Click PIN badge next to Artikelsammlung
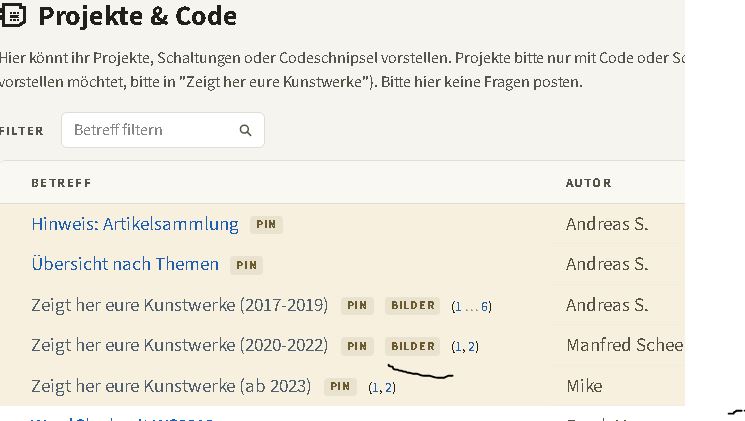The image size is (745, 421). click(x=266, y=224)
